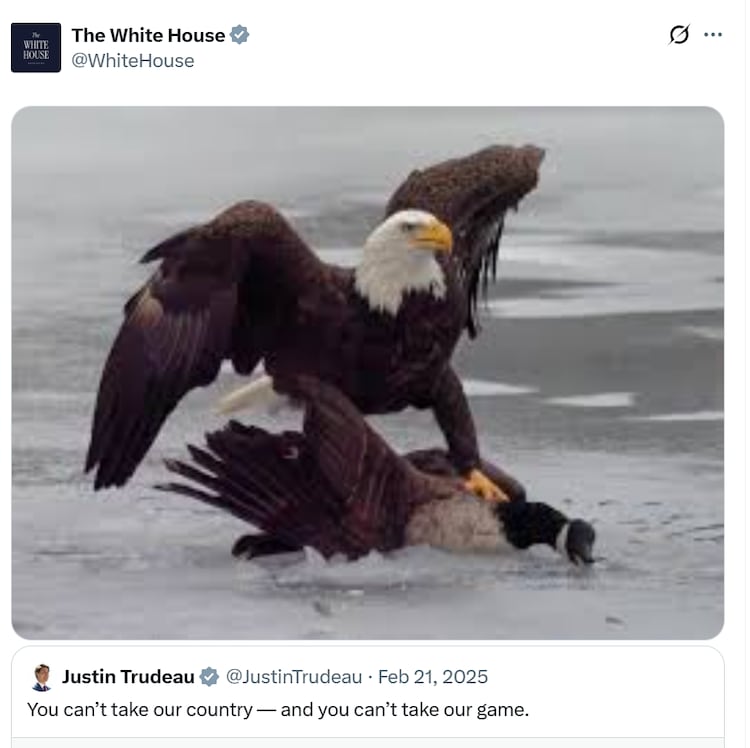Screen dimensions: 750x748
Task: Open the @WhiteHouse handle link
Action: pyautogui.click(x=133, y=61)
